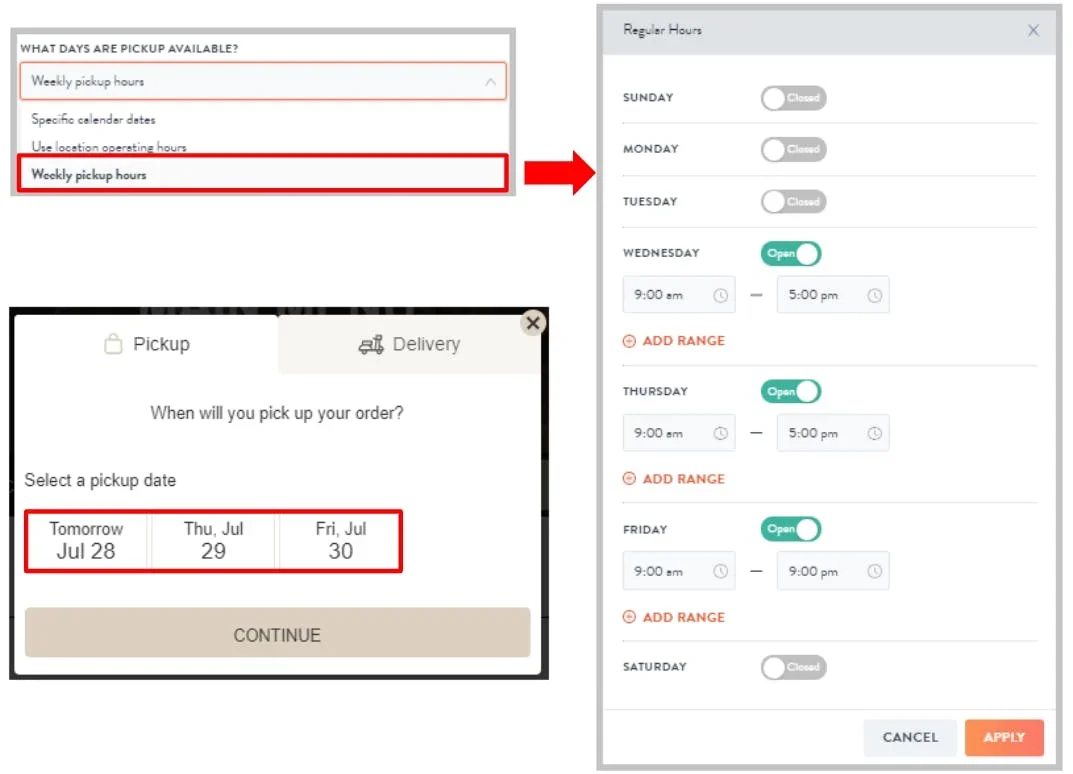
Task: Add a time range for Friday
Action: [673, 617]
